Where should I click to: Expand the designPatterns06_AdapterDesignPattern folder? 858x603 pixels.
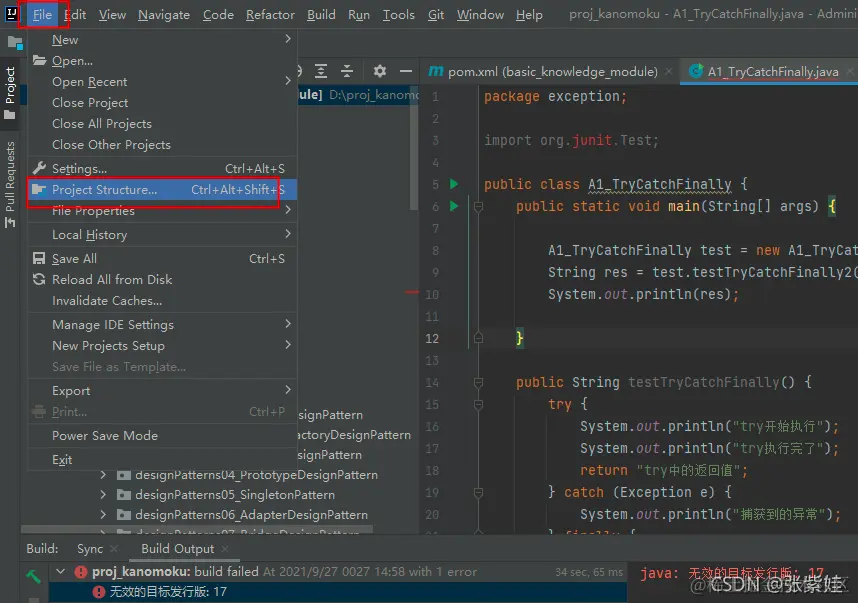point(103,515)
